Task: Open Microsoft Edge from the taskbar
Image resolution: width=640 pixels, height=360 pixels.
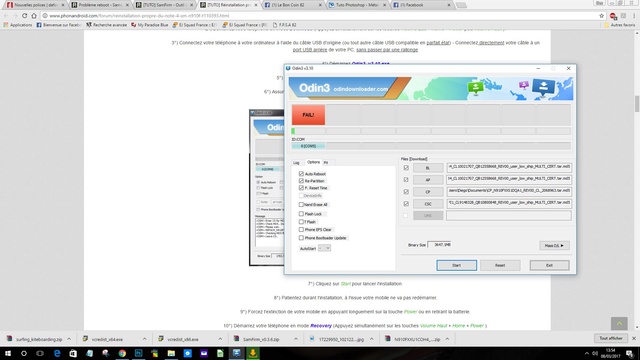Action: (57, 353)
